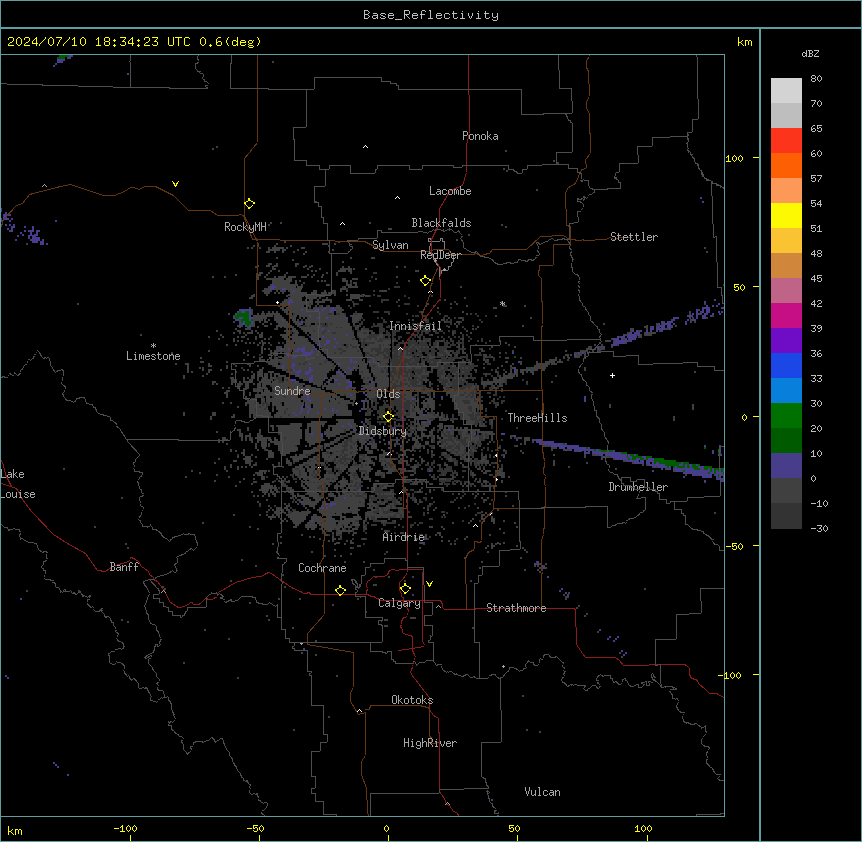Click the white asterisk east of Innisfail
The image size is (862, 842).
(502, 304)
